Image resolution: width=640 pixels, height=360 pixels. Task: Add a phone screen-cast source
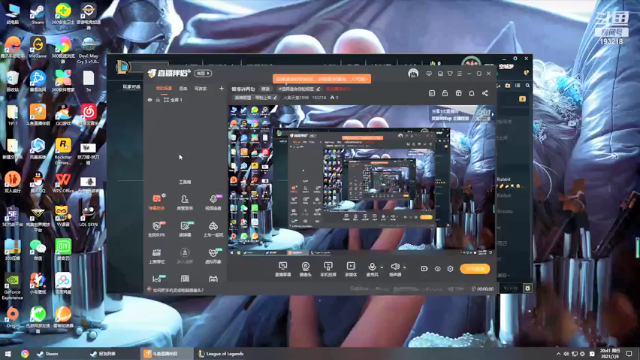tap(328, 269)
